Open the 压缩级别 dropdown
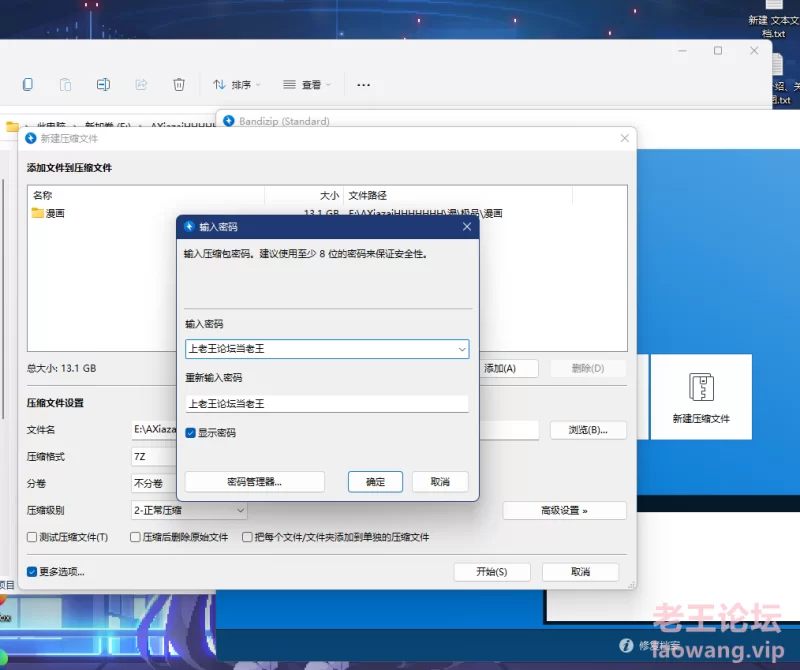The width and height of the screenshot is (800, 670). 189,510
